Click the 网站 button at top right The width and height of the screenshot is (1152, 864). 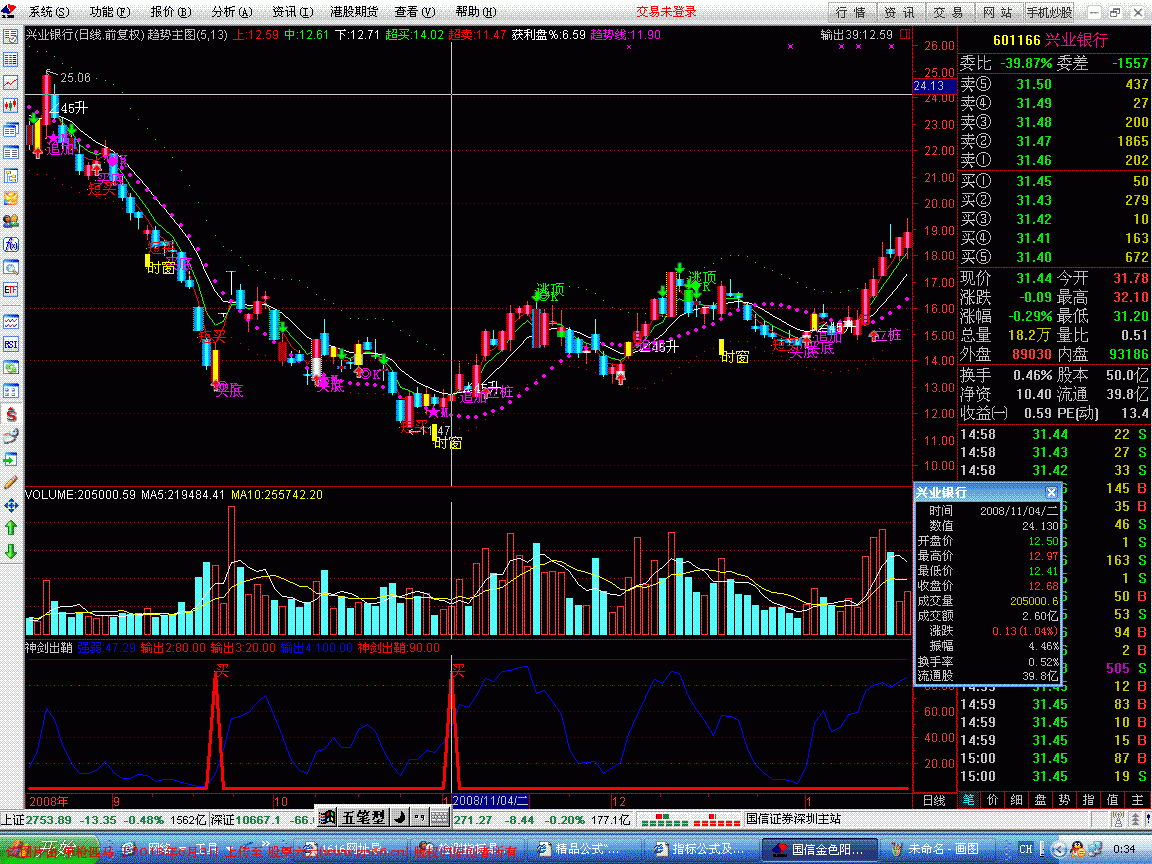[997, 12]
